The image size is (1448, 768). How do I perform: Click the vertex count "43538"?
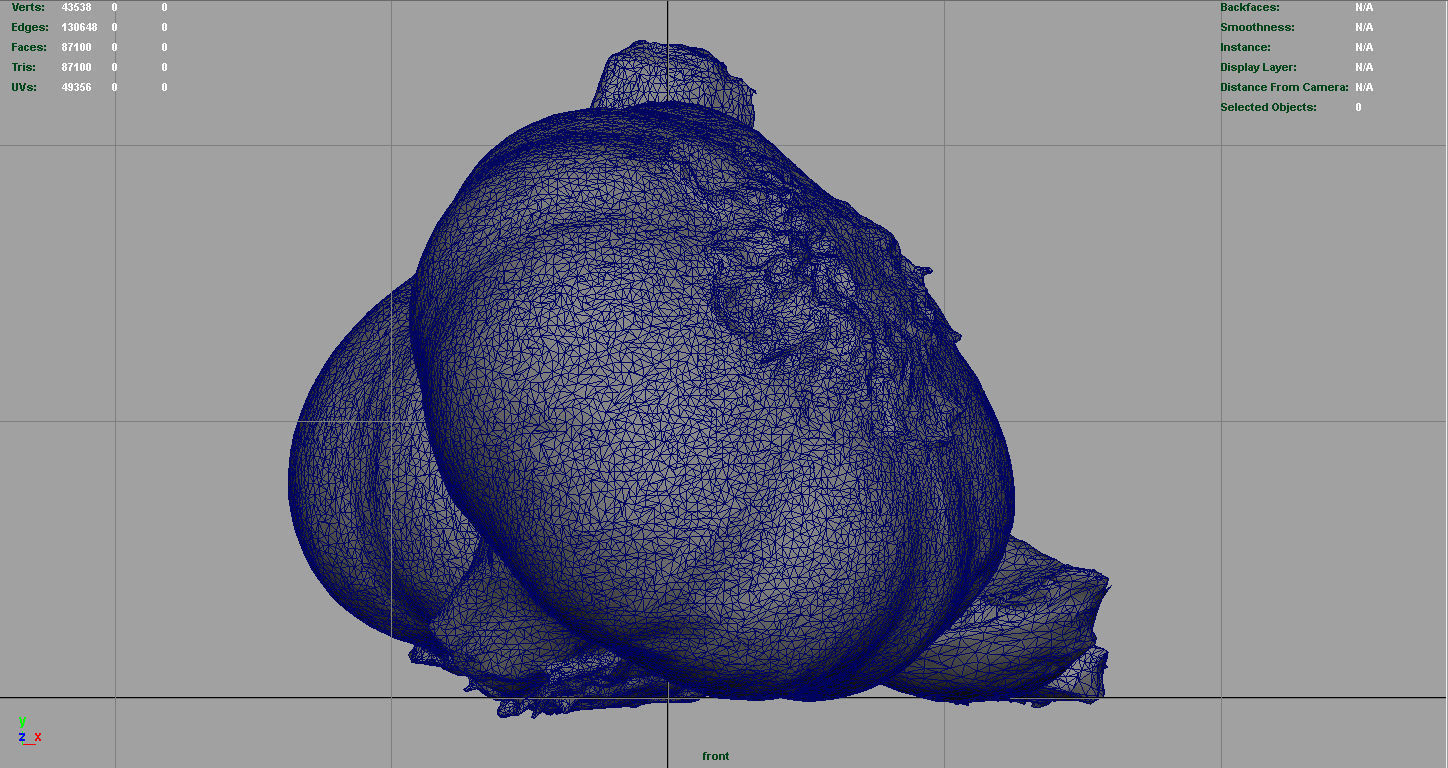76,7
